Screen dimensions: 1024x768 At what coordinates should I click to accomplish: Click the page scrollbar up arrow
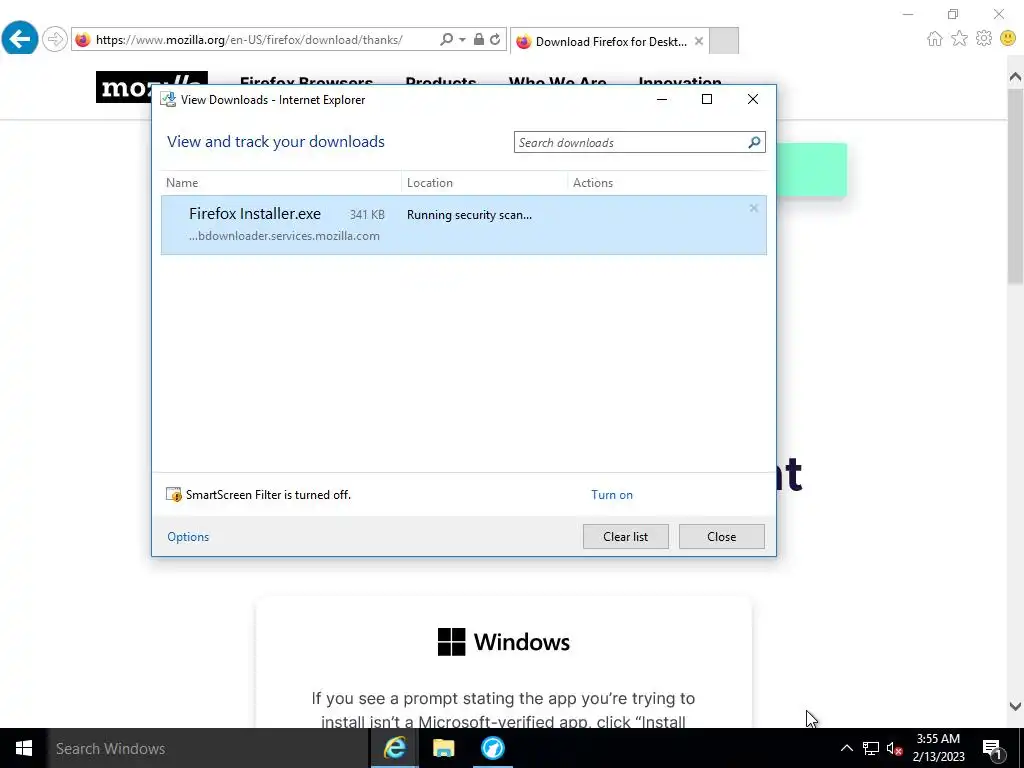pos(1015,76)
